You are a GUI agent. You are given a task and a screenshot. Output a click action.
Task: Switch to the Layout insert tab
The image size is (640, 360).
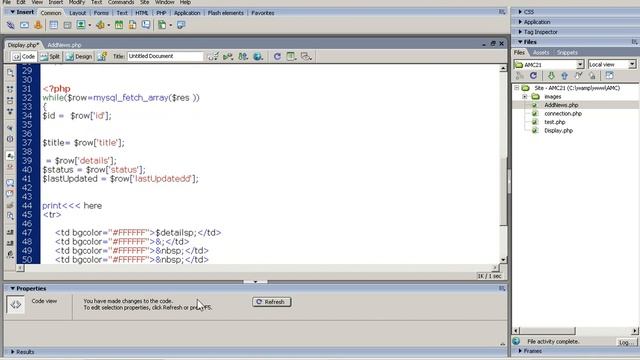click(78, 13)
